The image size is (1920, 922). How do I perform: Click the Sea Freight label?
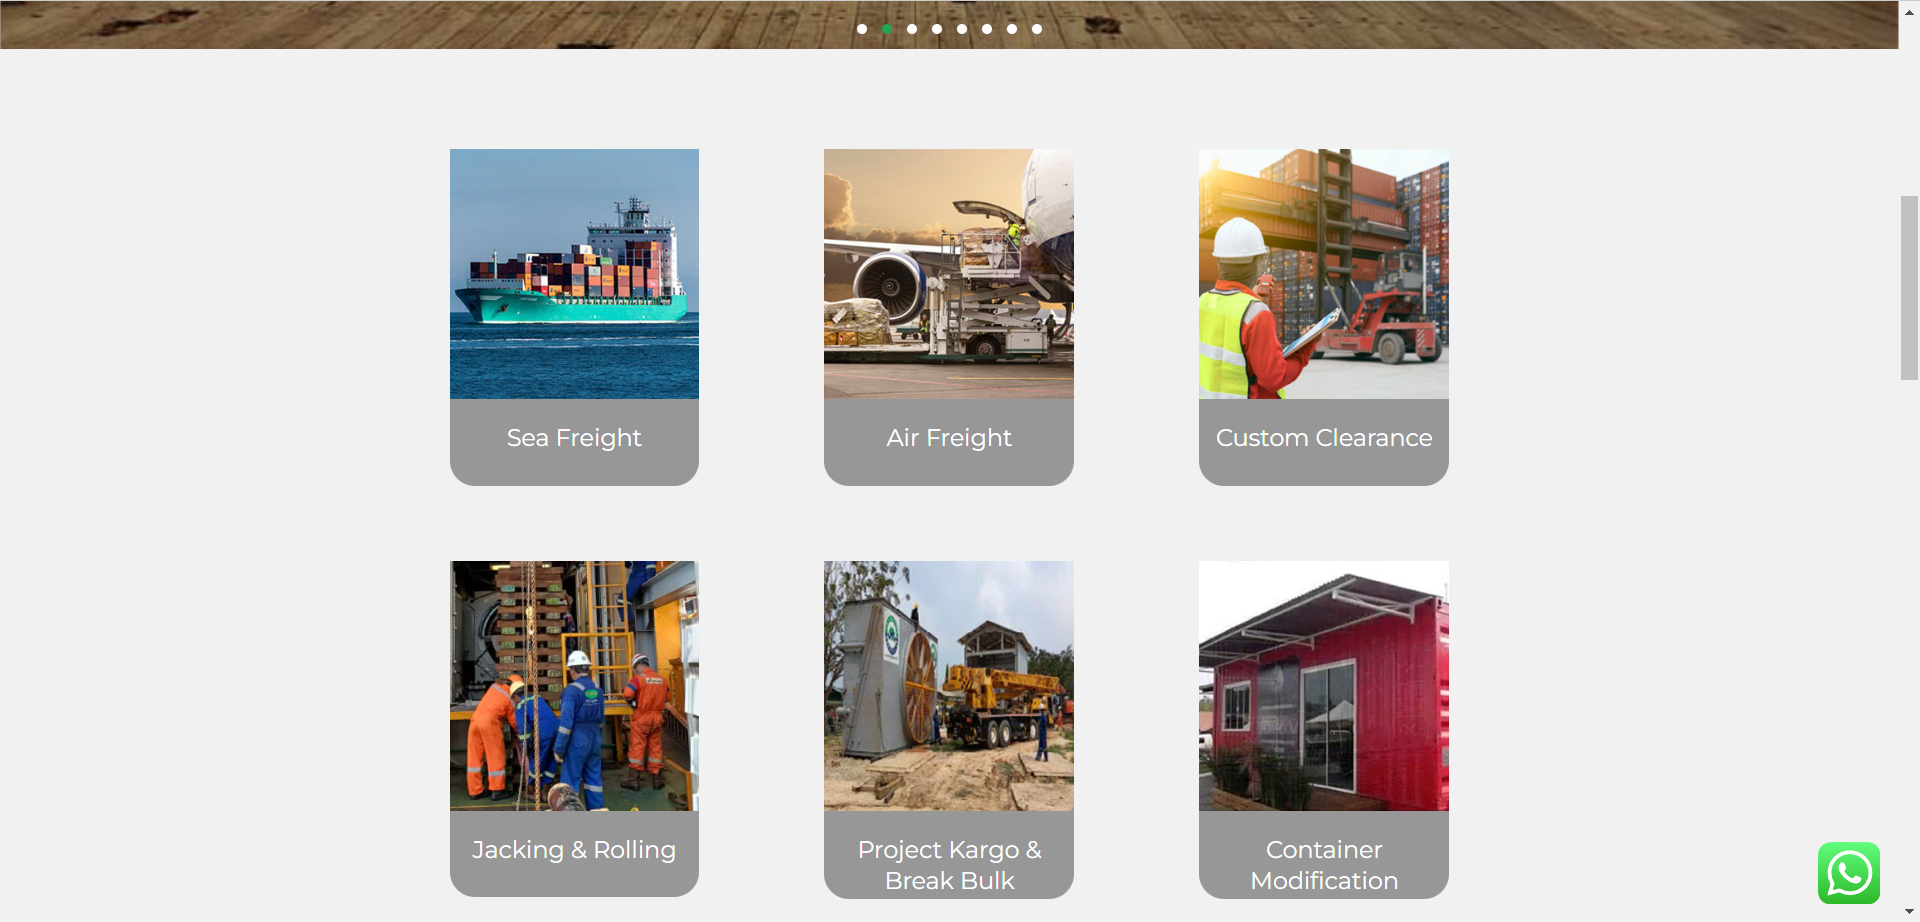point(574,438)
